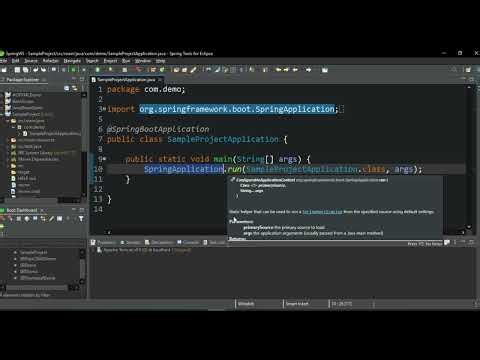
Task: Select the Package Explorer tab
Action: (22, 80)
